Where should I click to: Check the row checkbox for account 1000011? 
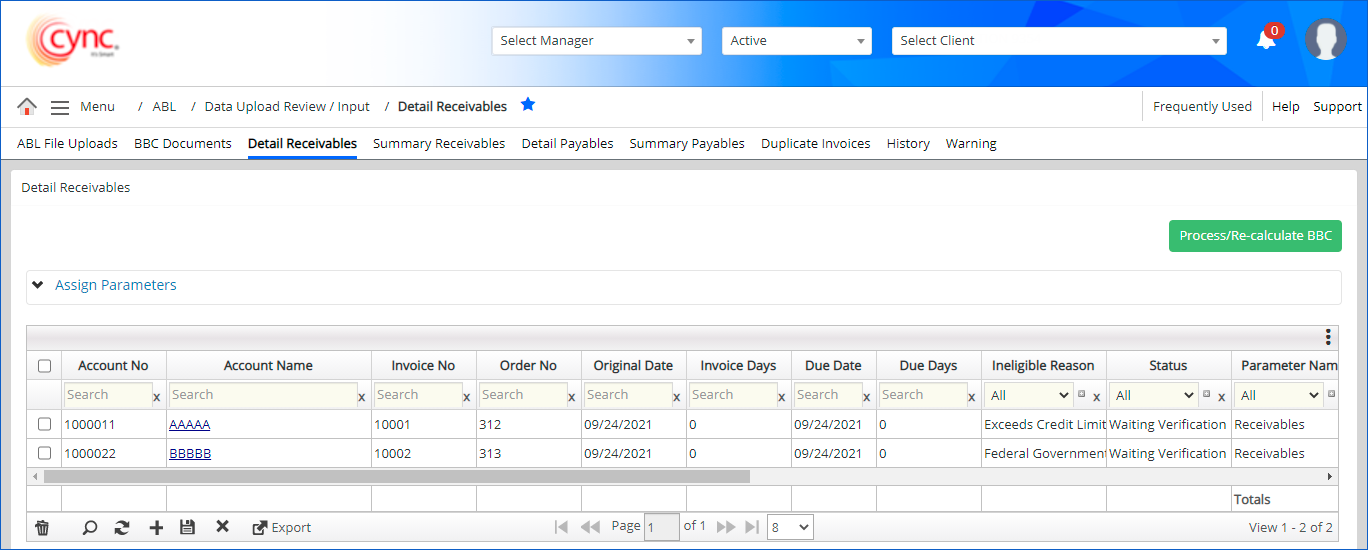tap(44, 424)
